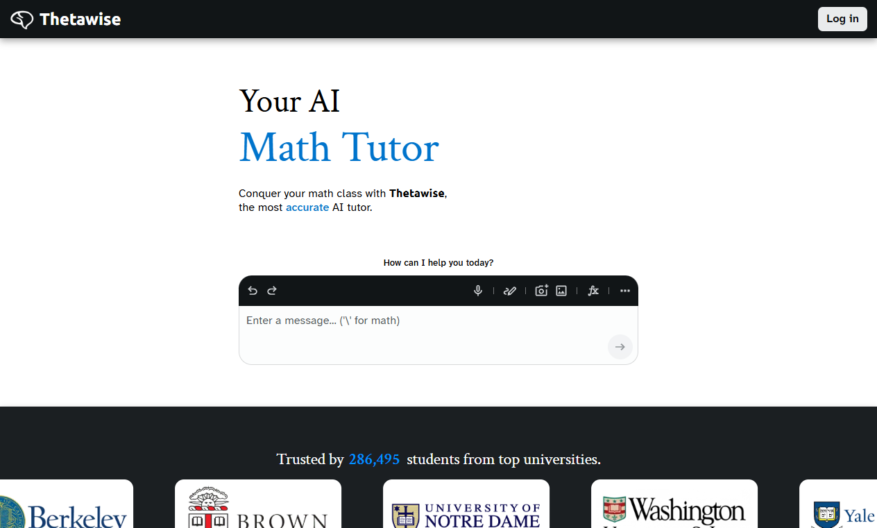Click the Math Tutor heading
The image size is (877, 528).
coord(339,148)
